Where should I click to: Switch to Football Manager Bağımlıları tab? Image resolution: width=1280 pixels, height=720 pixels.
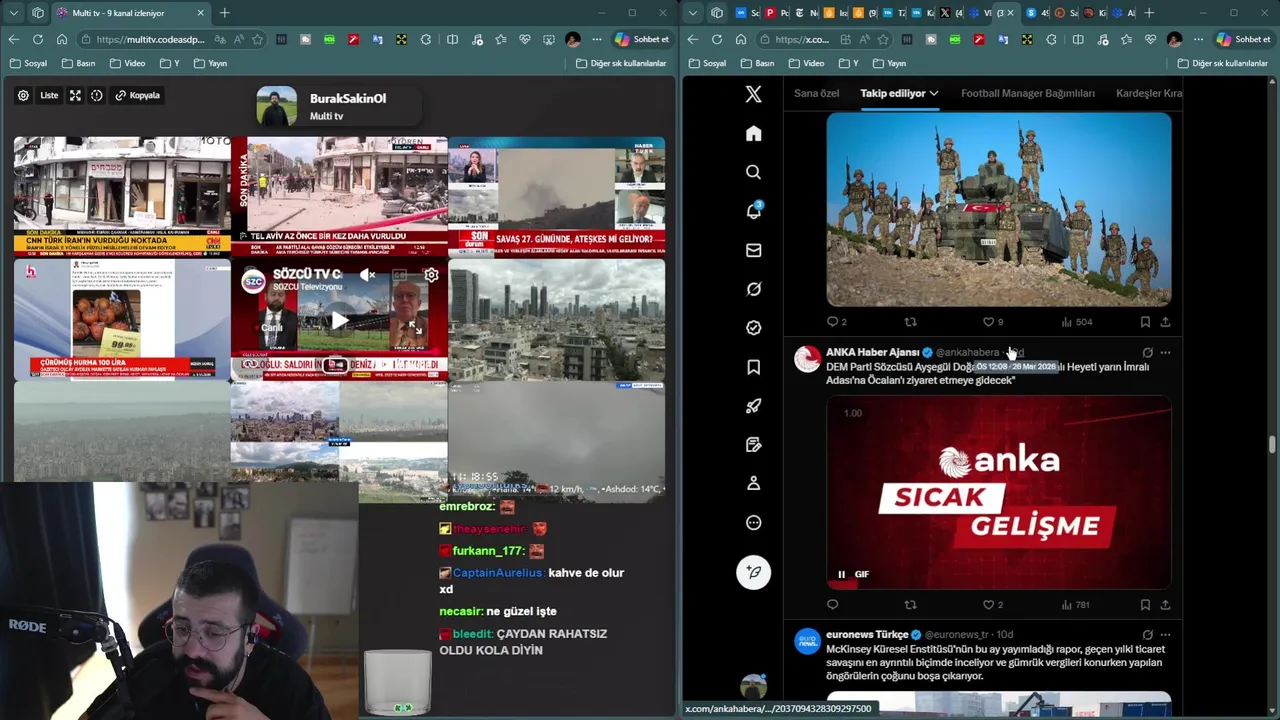pos(1028,93)
